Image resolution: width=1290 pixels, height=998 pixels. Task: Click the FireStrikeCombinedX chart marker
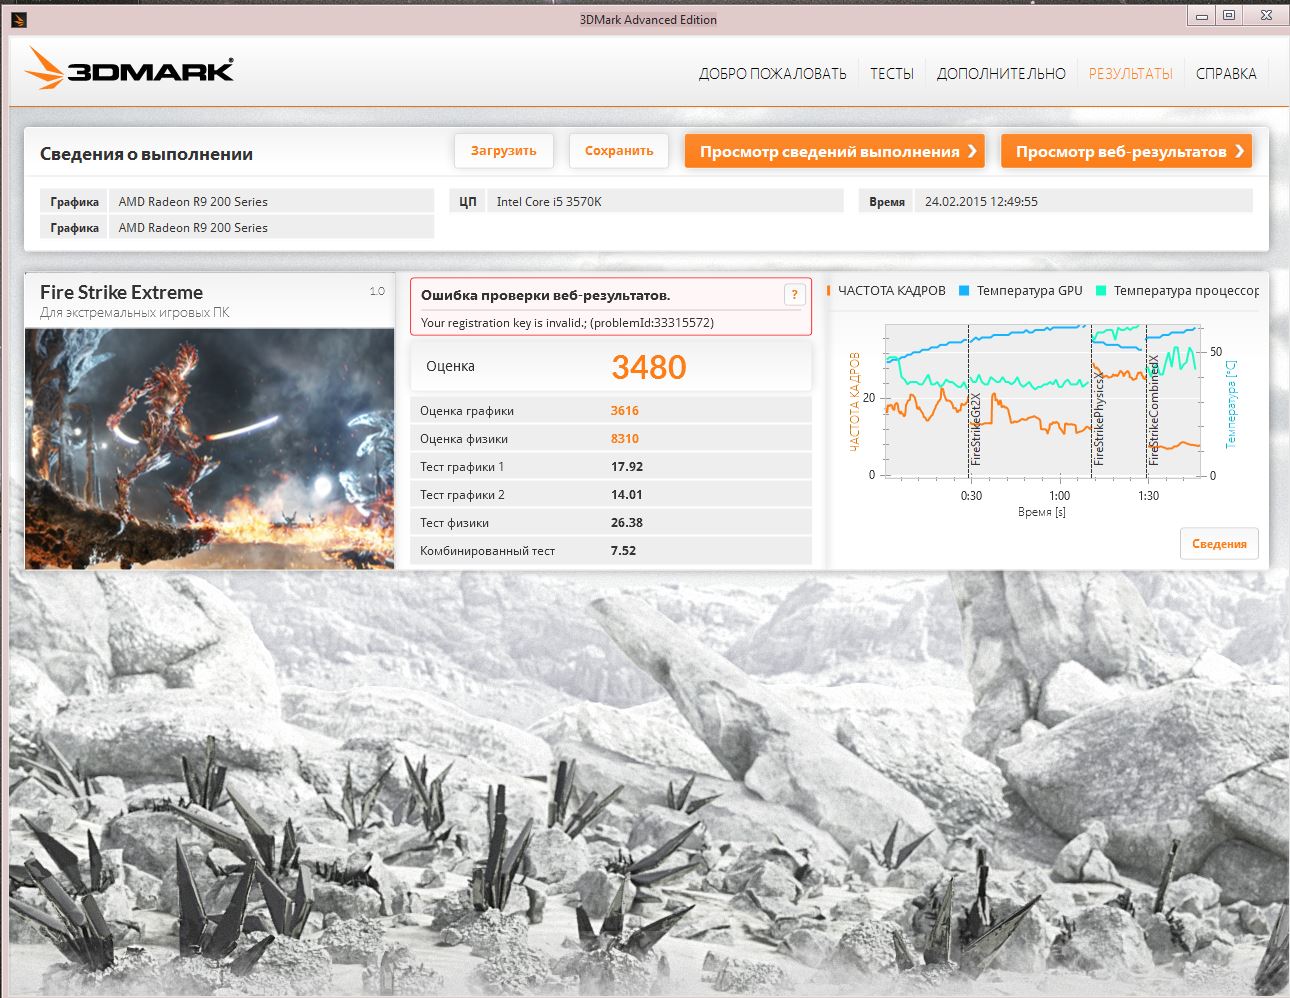[1153, 410]
